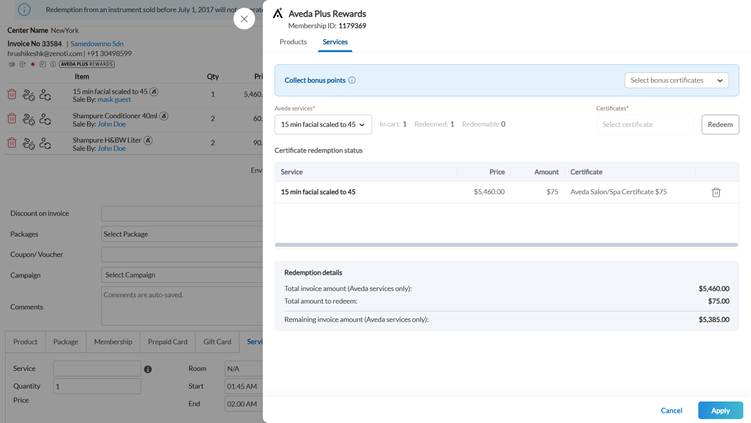Click the $5,385.00 remaining invoice amount
The height and width of the screenshot is (423, 751).
714,320
